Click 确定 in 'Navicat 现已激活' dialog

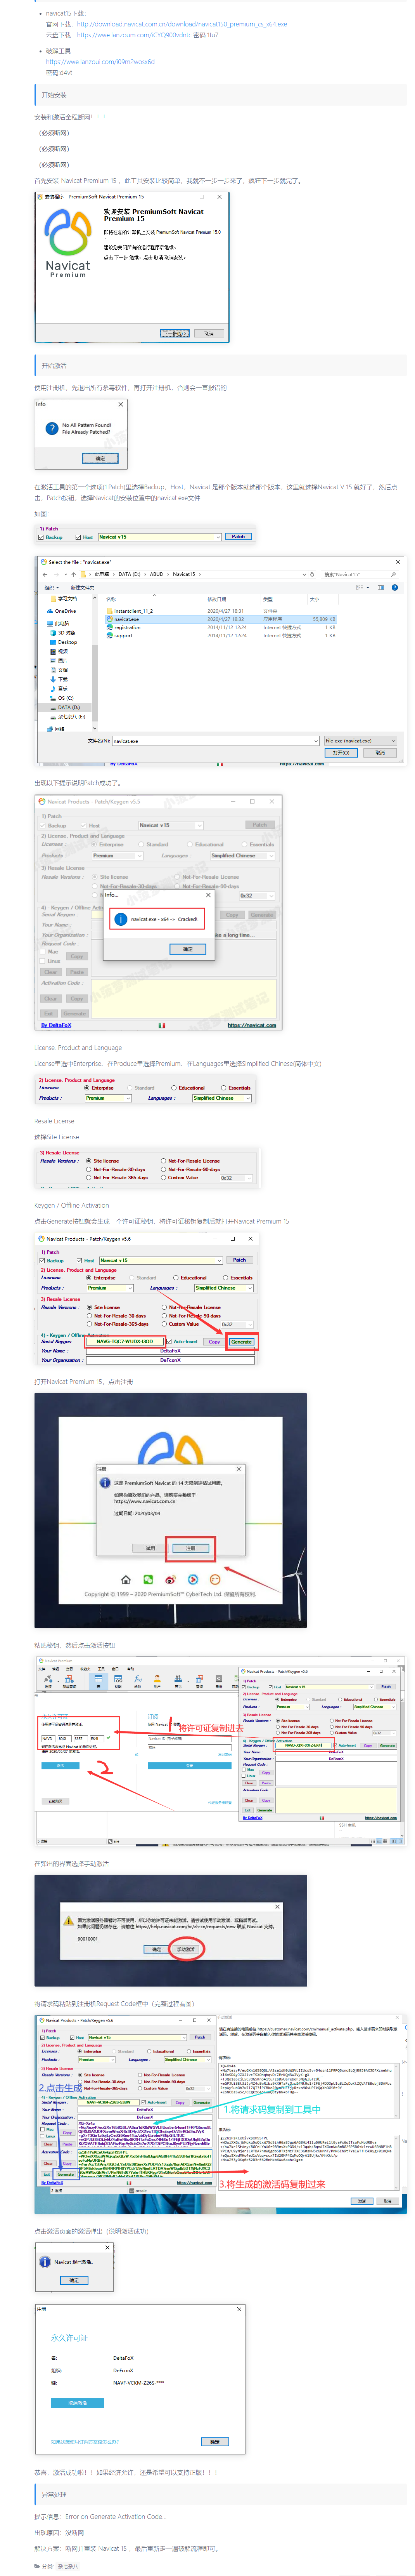pyautogui.click(x=75, y=2280)
